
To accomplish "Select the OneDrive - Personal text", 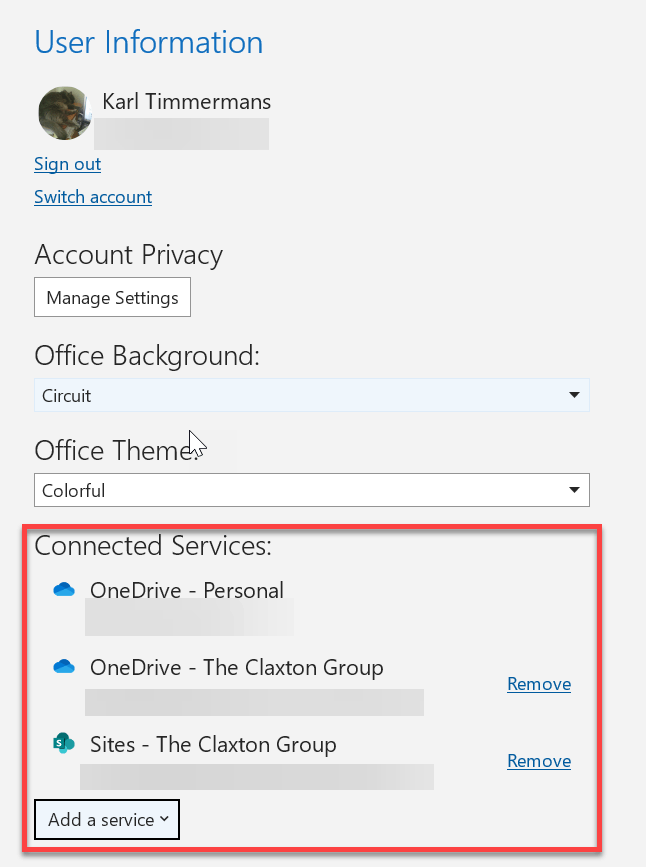I will click(187, 591).
